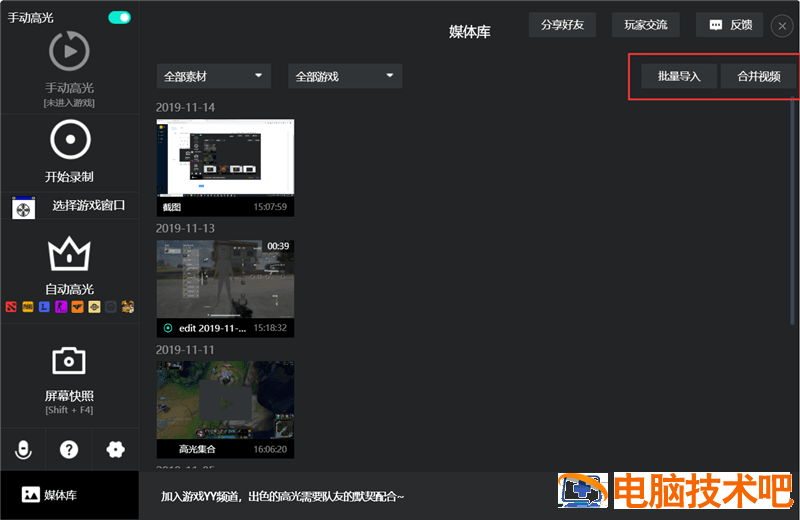Viewport: 800px width, 520px height.
Task: Select the cartoon character game icon
Action: [128, 307]
